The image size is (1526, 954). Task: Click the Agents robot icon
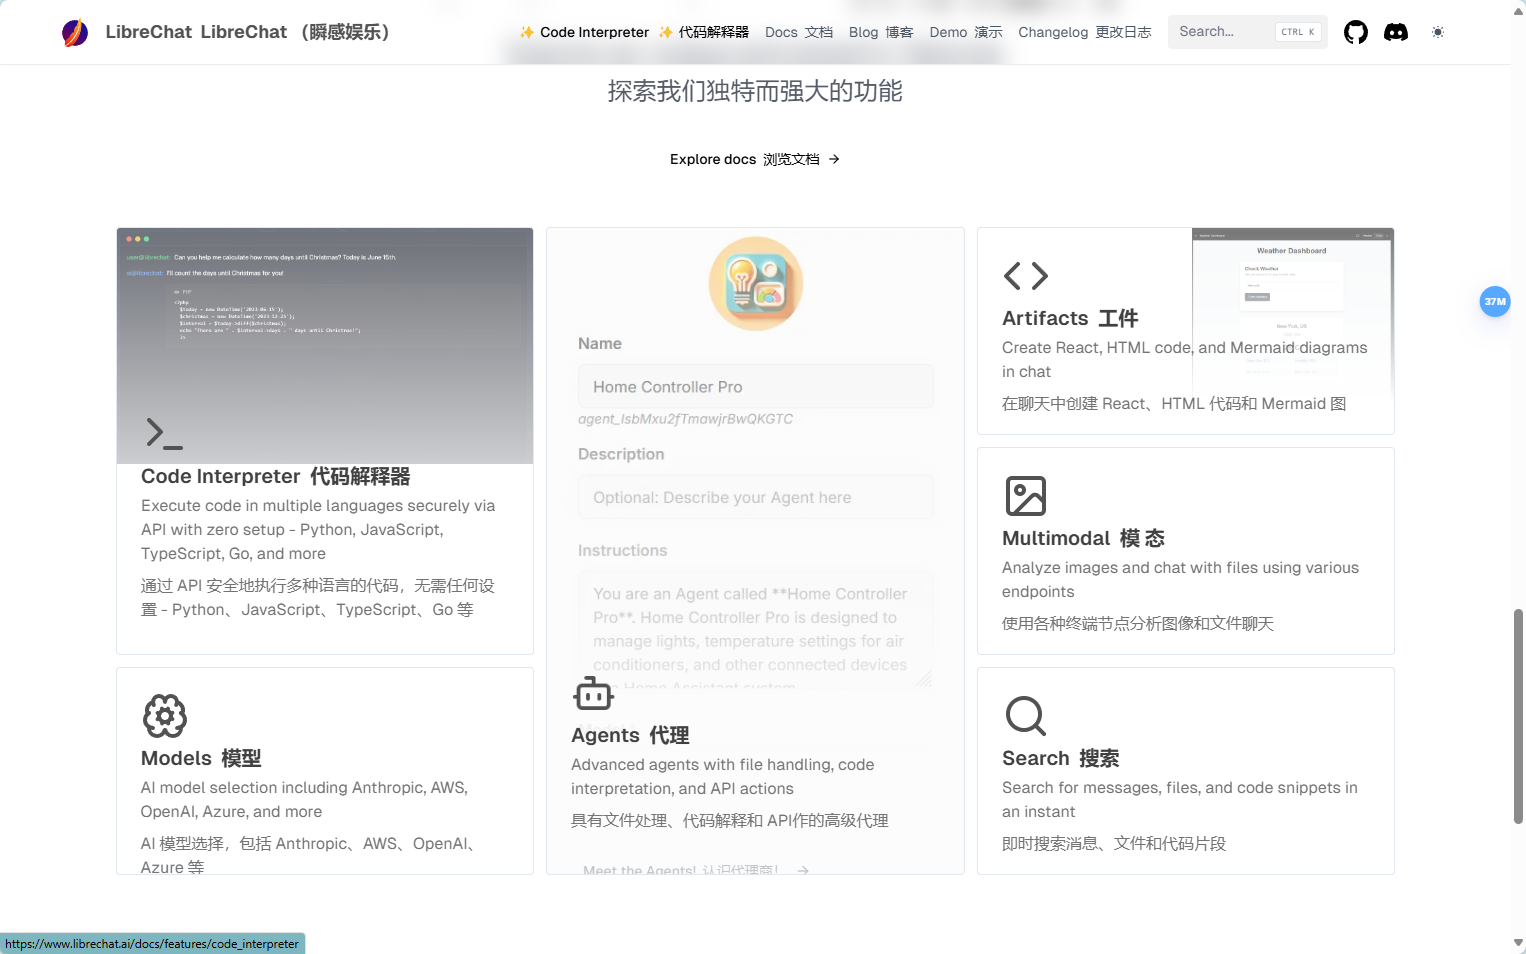pyautogui.click(x=594, y=693)
